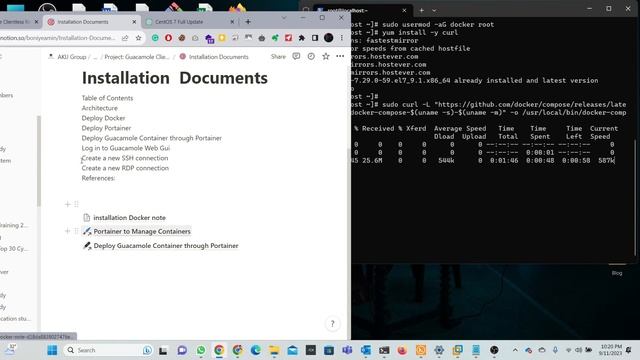Open the Grammarly extension icon
The width and height of the screenshot is (640, 360).
pos(155,38)
